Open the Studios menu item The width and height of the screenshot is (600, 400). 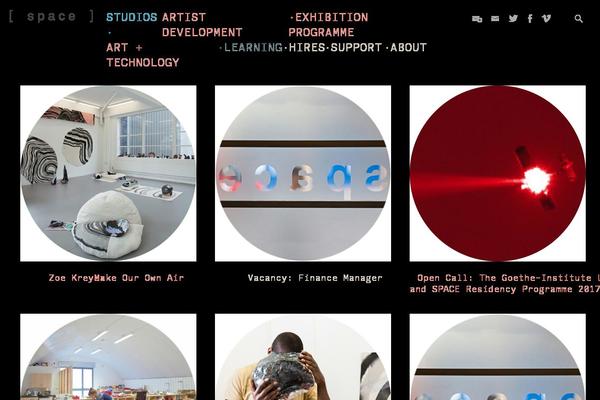[x=131, y=17]
